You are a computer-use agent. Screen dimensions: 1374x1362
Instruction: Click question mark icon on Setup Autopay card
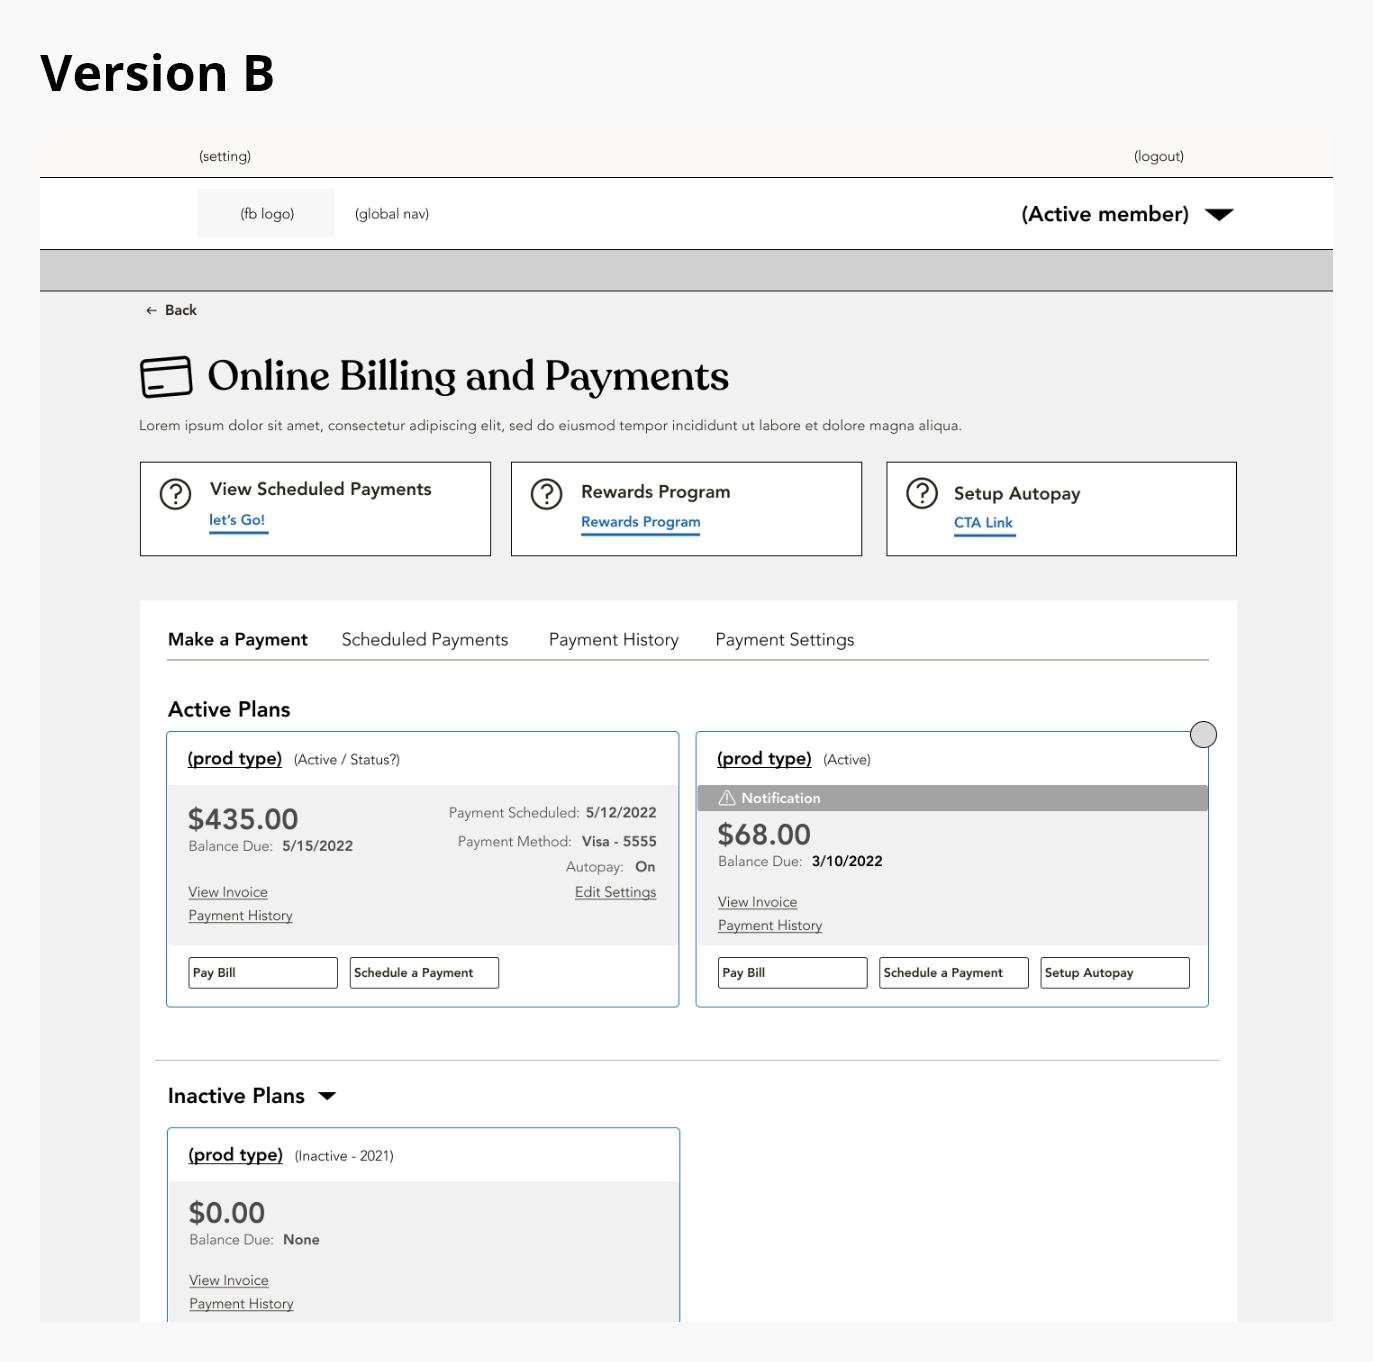pyautogui.click(x=922, y=493)
